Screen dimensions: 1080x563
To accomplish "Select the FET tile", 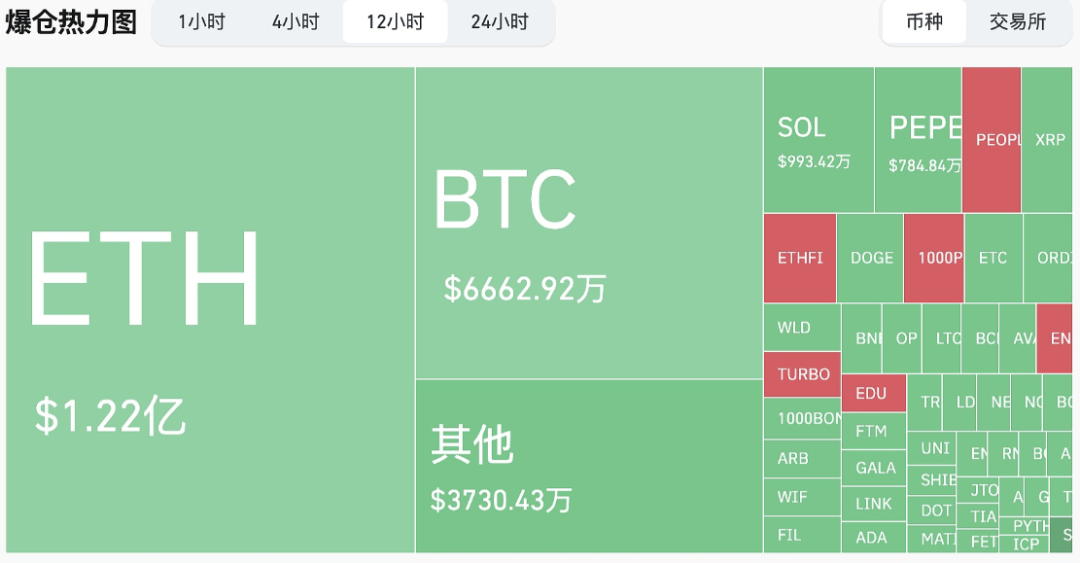I will coord(977,541).
